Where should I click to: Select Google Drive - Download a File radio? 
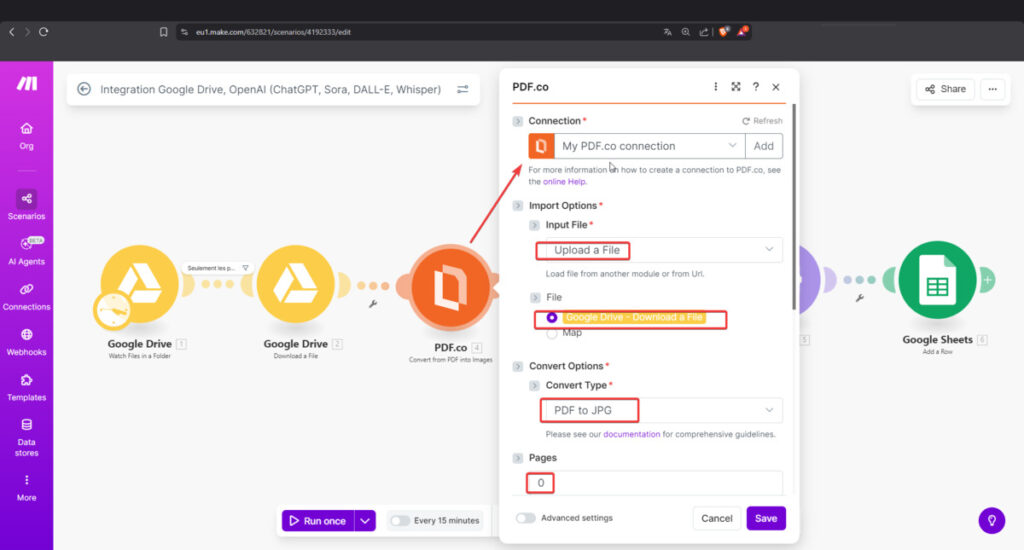(552, 318)
